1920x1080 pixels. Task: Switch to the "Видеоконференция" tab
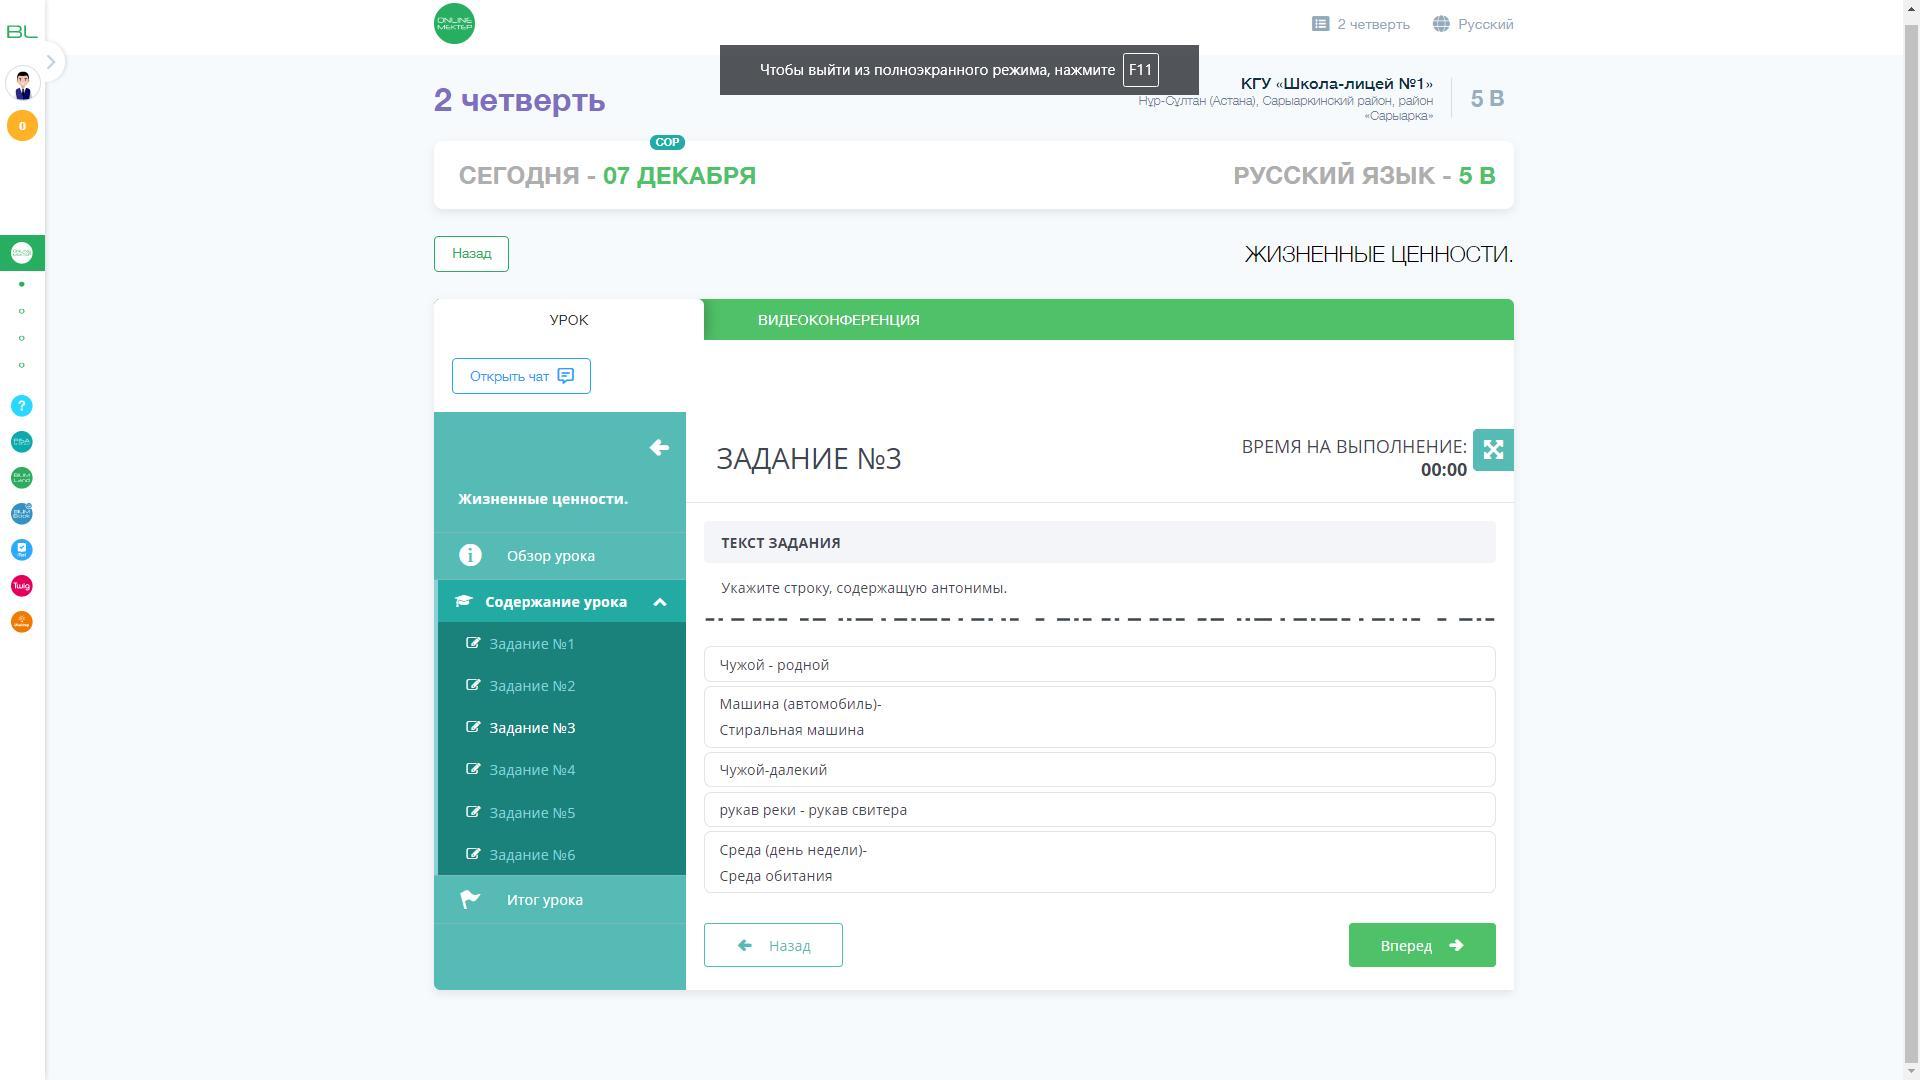tap(838, 320)
